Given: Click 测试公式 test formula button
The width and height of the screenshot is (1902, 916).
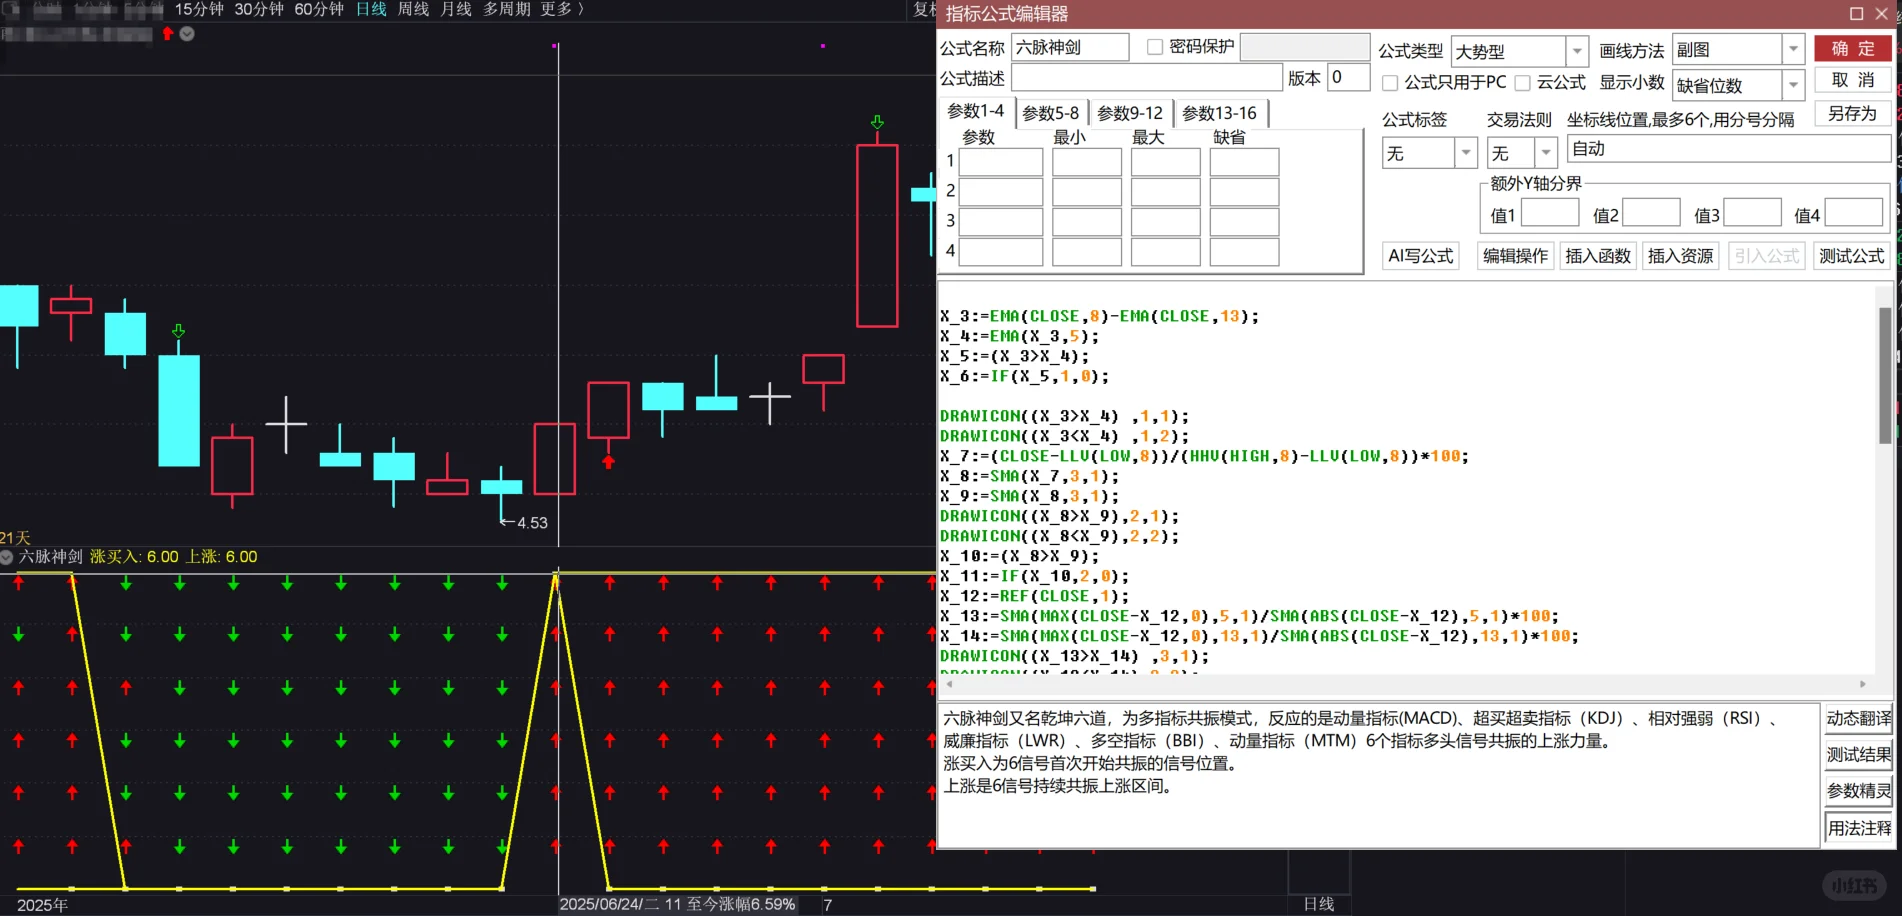Looking at the screenshot, I should (x=1851, y=256).
